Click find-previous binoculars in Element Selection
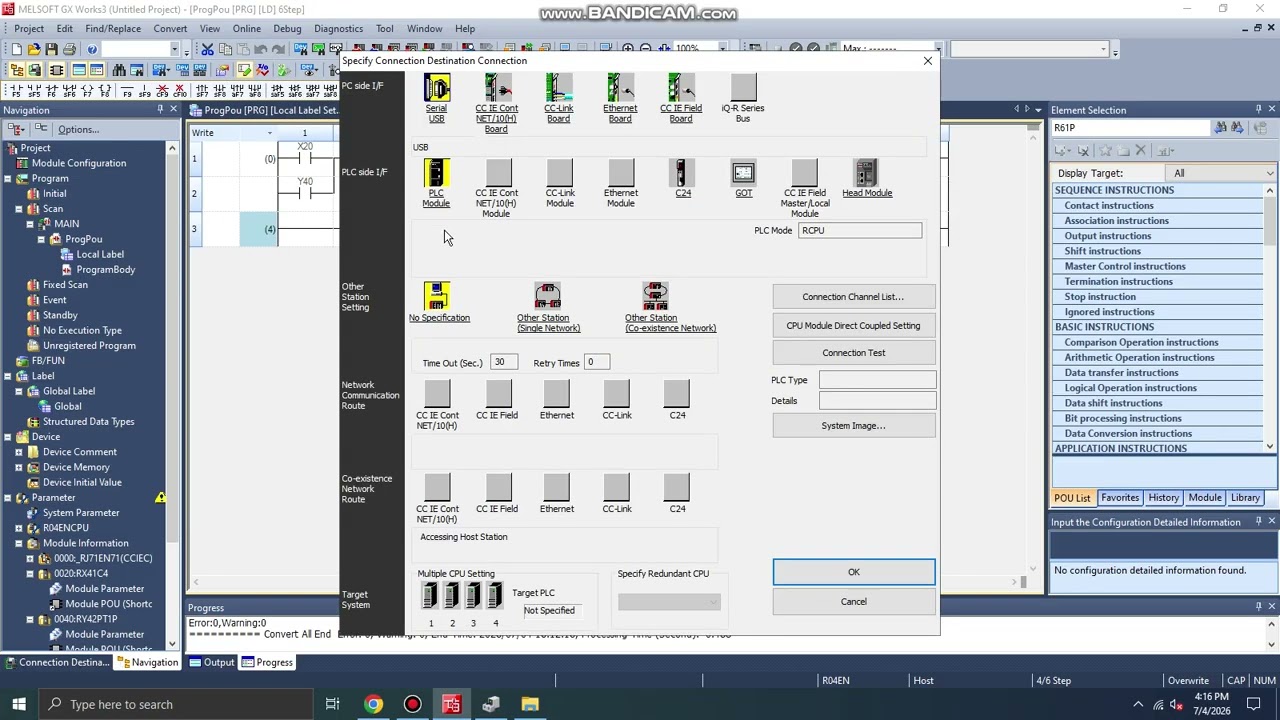1280x720 pixels. (1221, 128)
